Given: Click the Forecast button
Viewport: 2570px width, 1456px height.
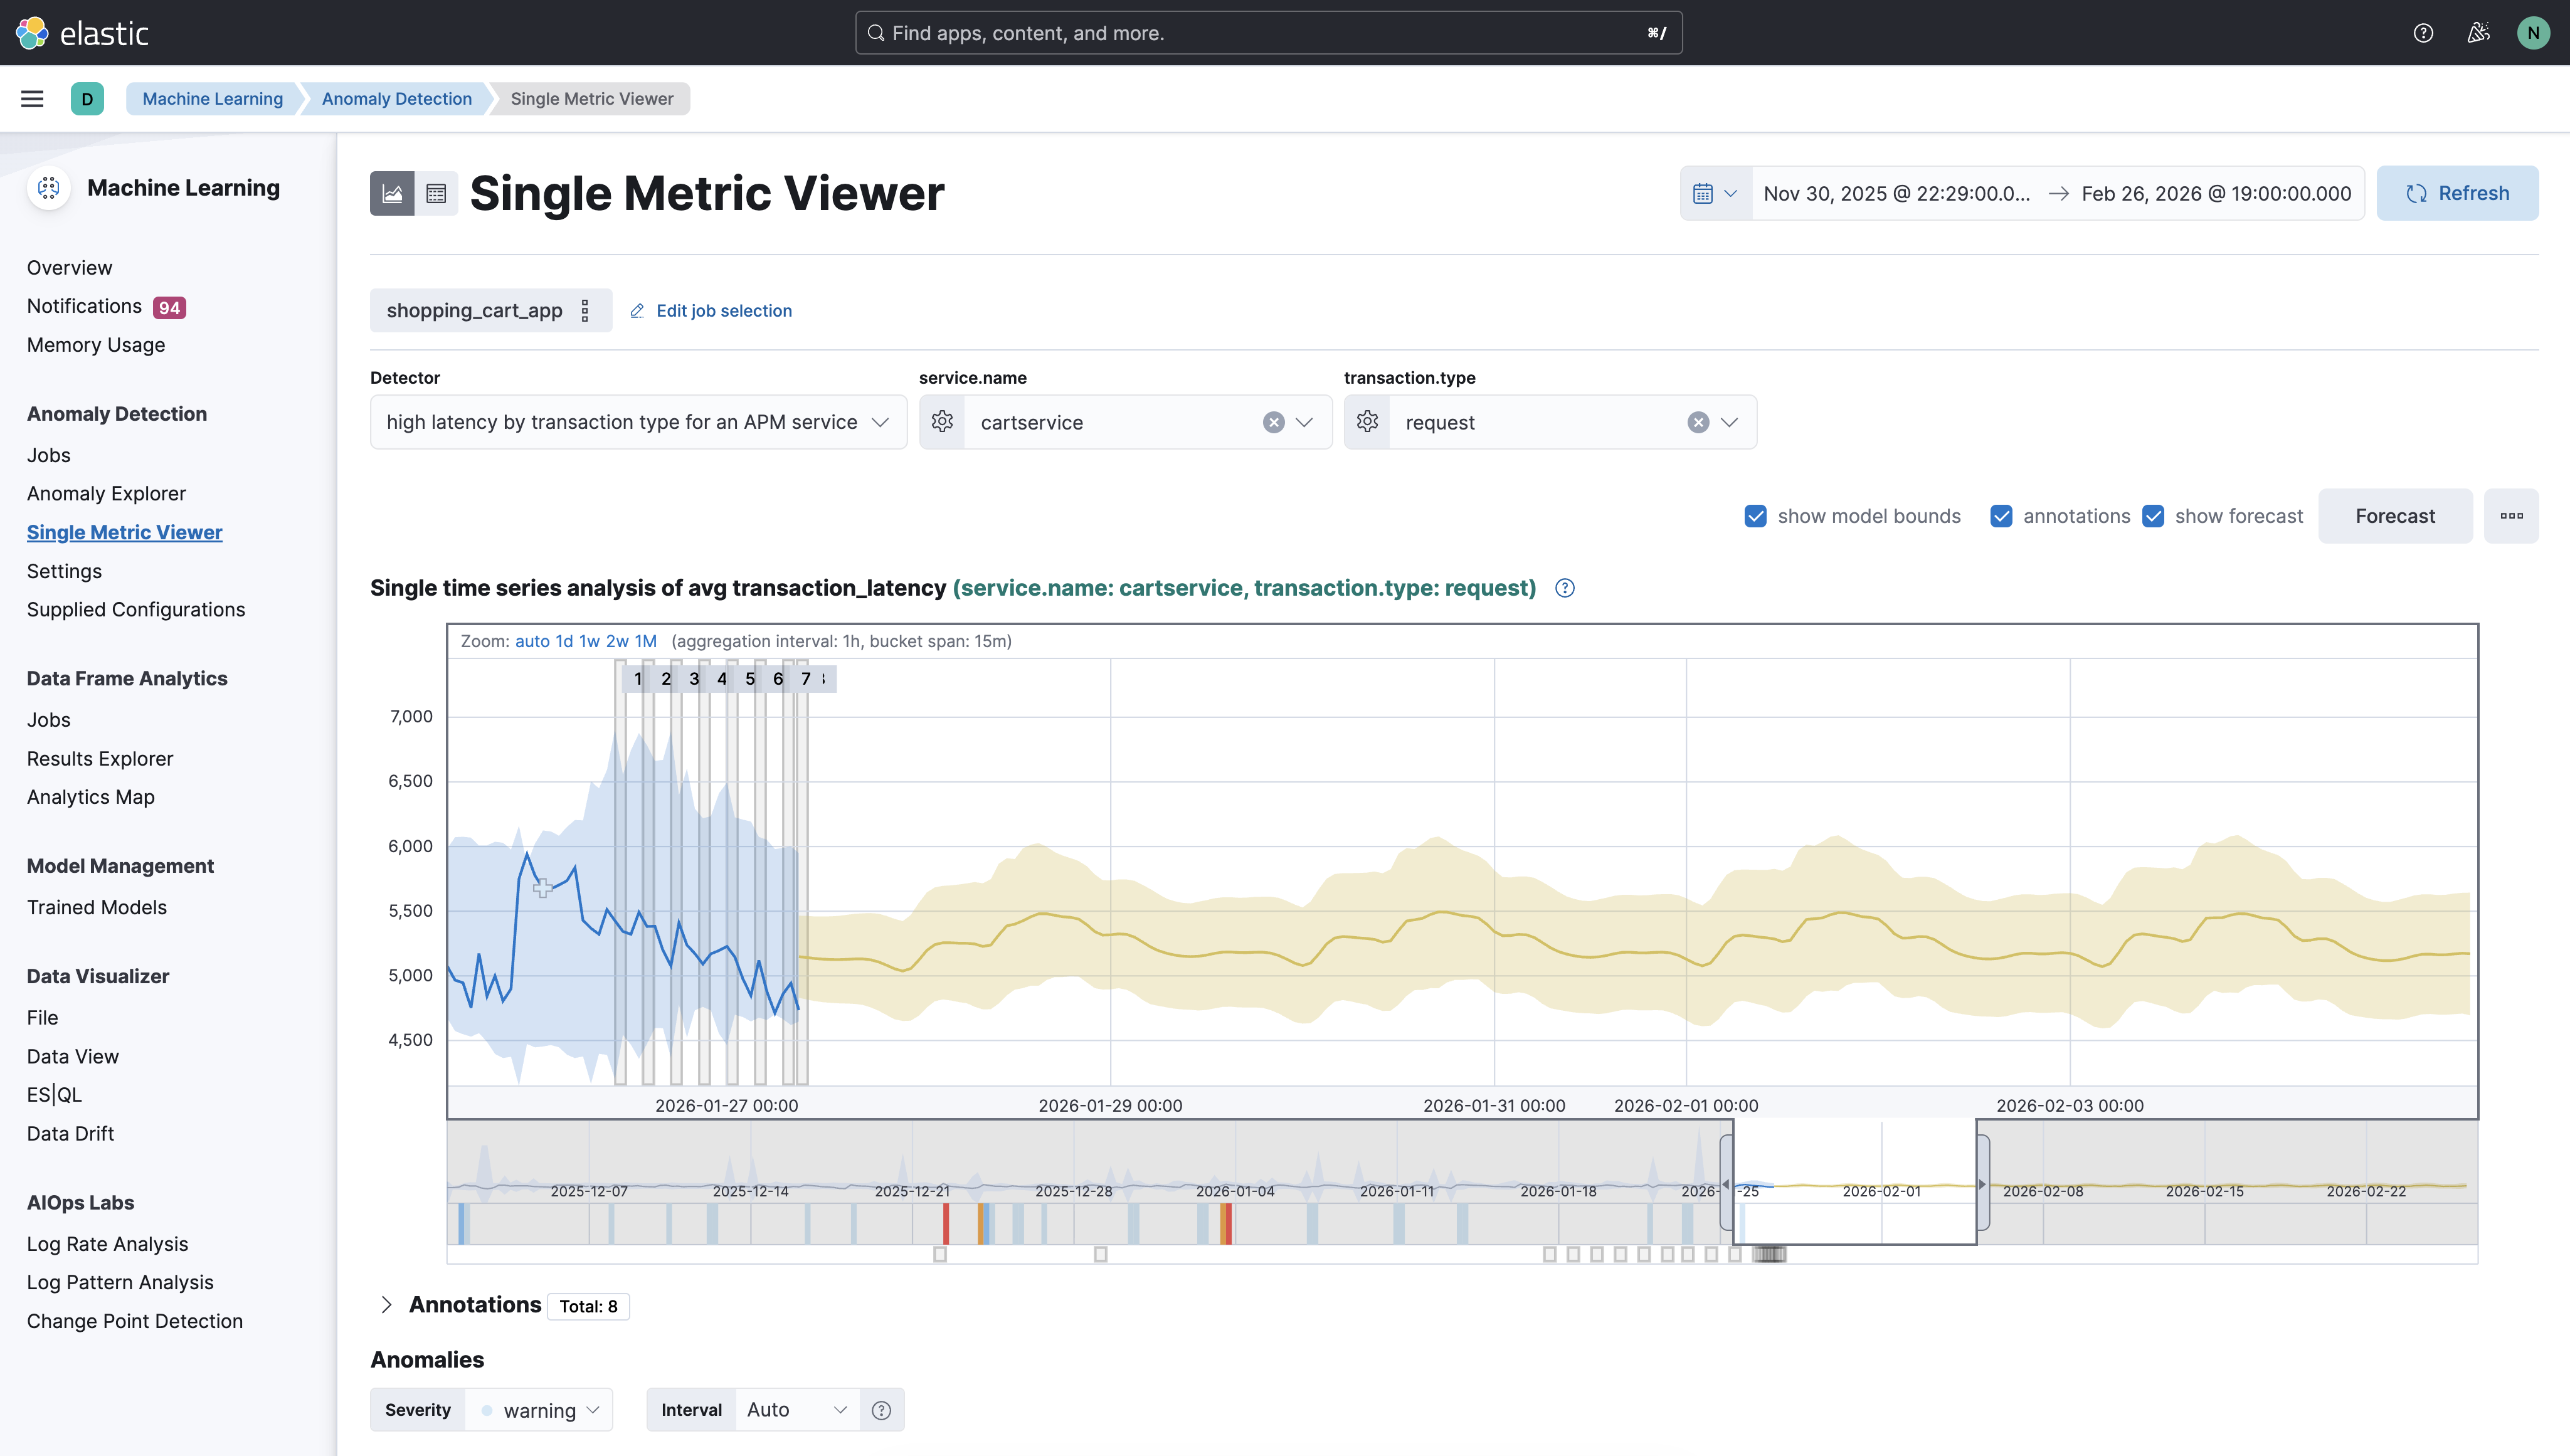Looking at the screenshot, I should point(2395,516).
